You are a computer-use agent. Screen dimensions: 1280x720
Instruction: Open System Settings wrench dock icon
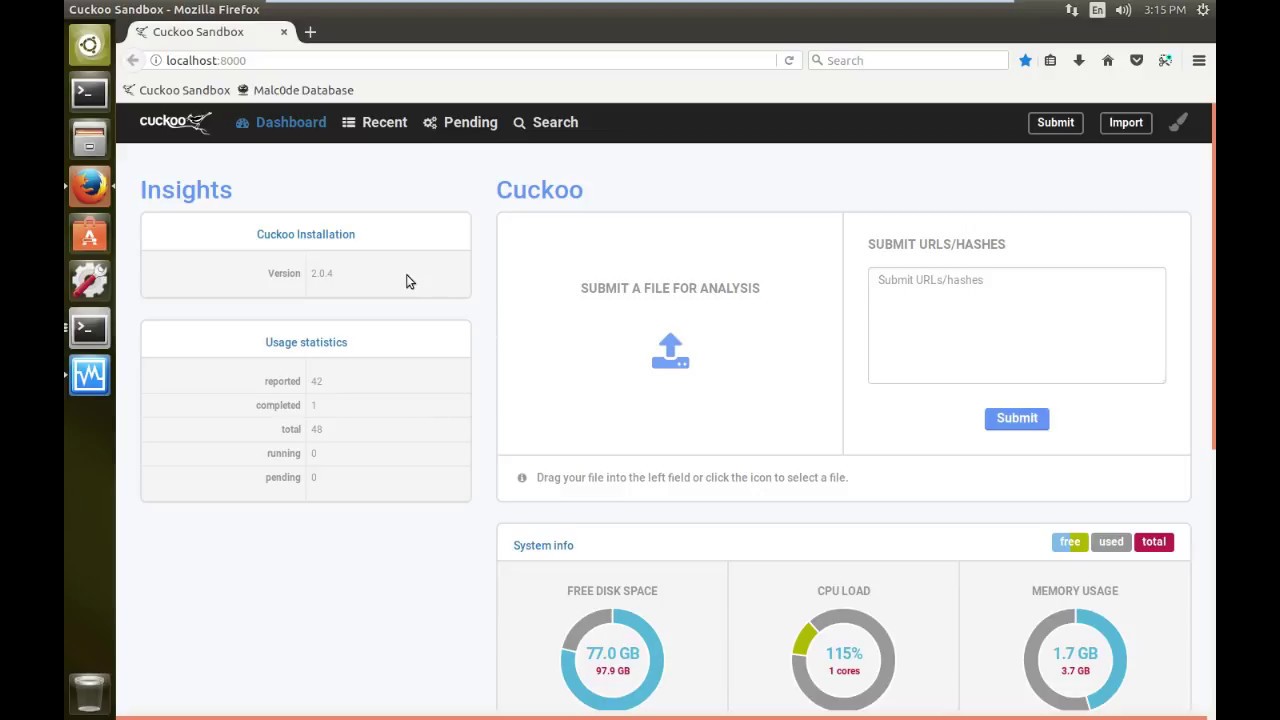click(89, 281)
